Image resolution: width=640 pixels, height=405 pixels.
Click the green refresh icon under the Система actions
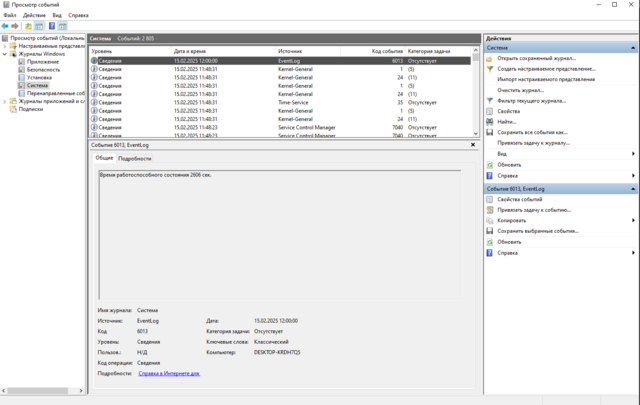pyautogui.click(x=490, y=165)
